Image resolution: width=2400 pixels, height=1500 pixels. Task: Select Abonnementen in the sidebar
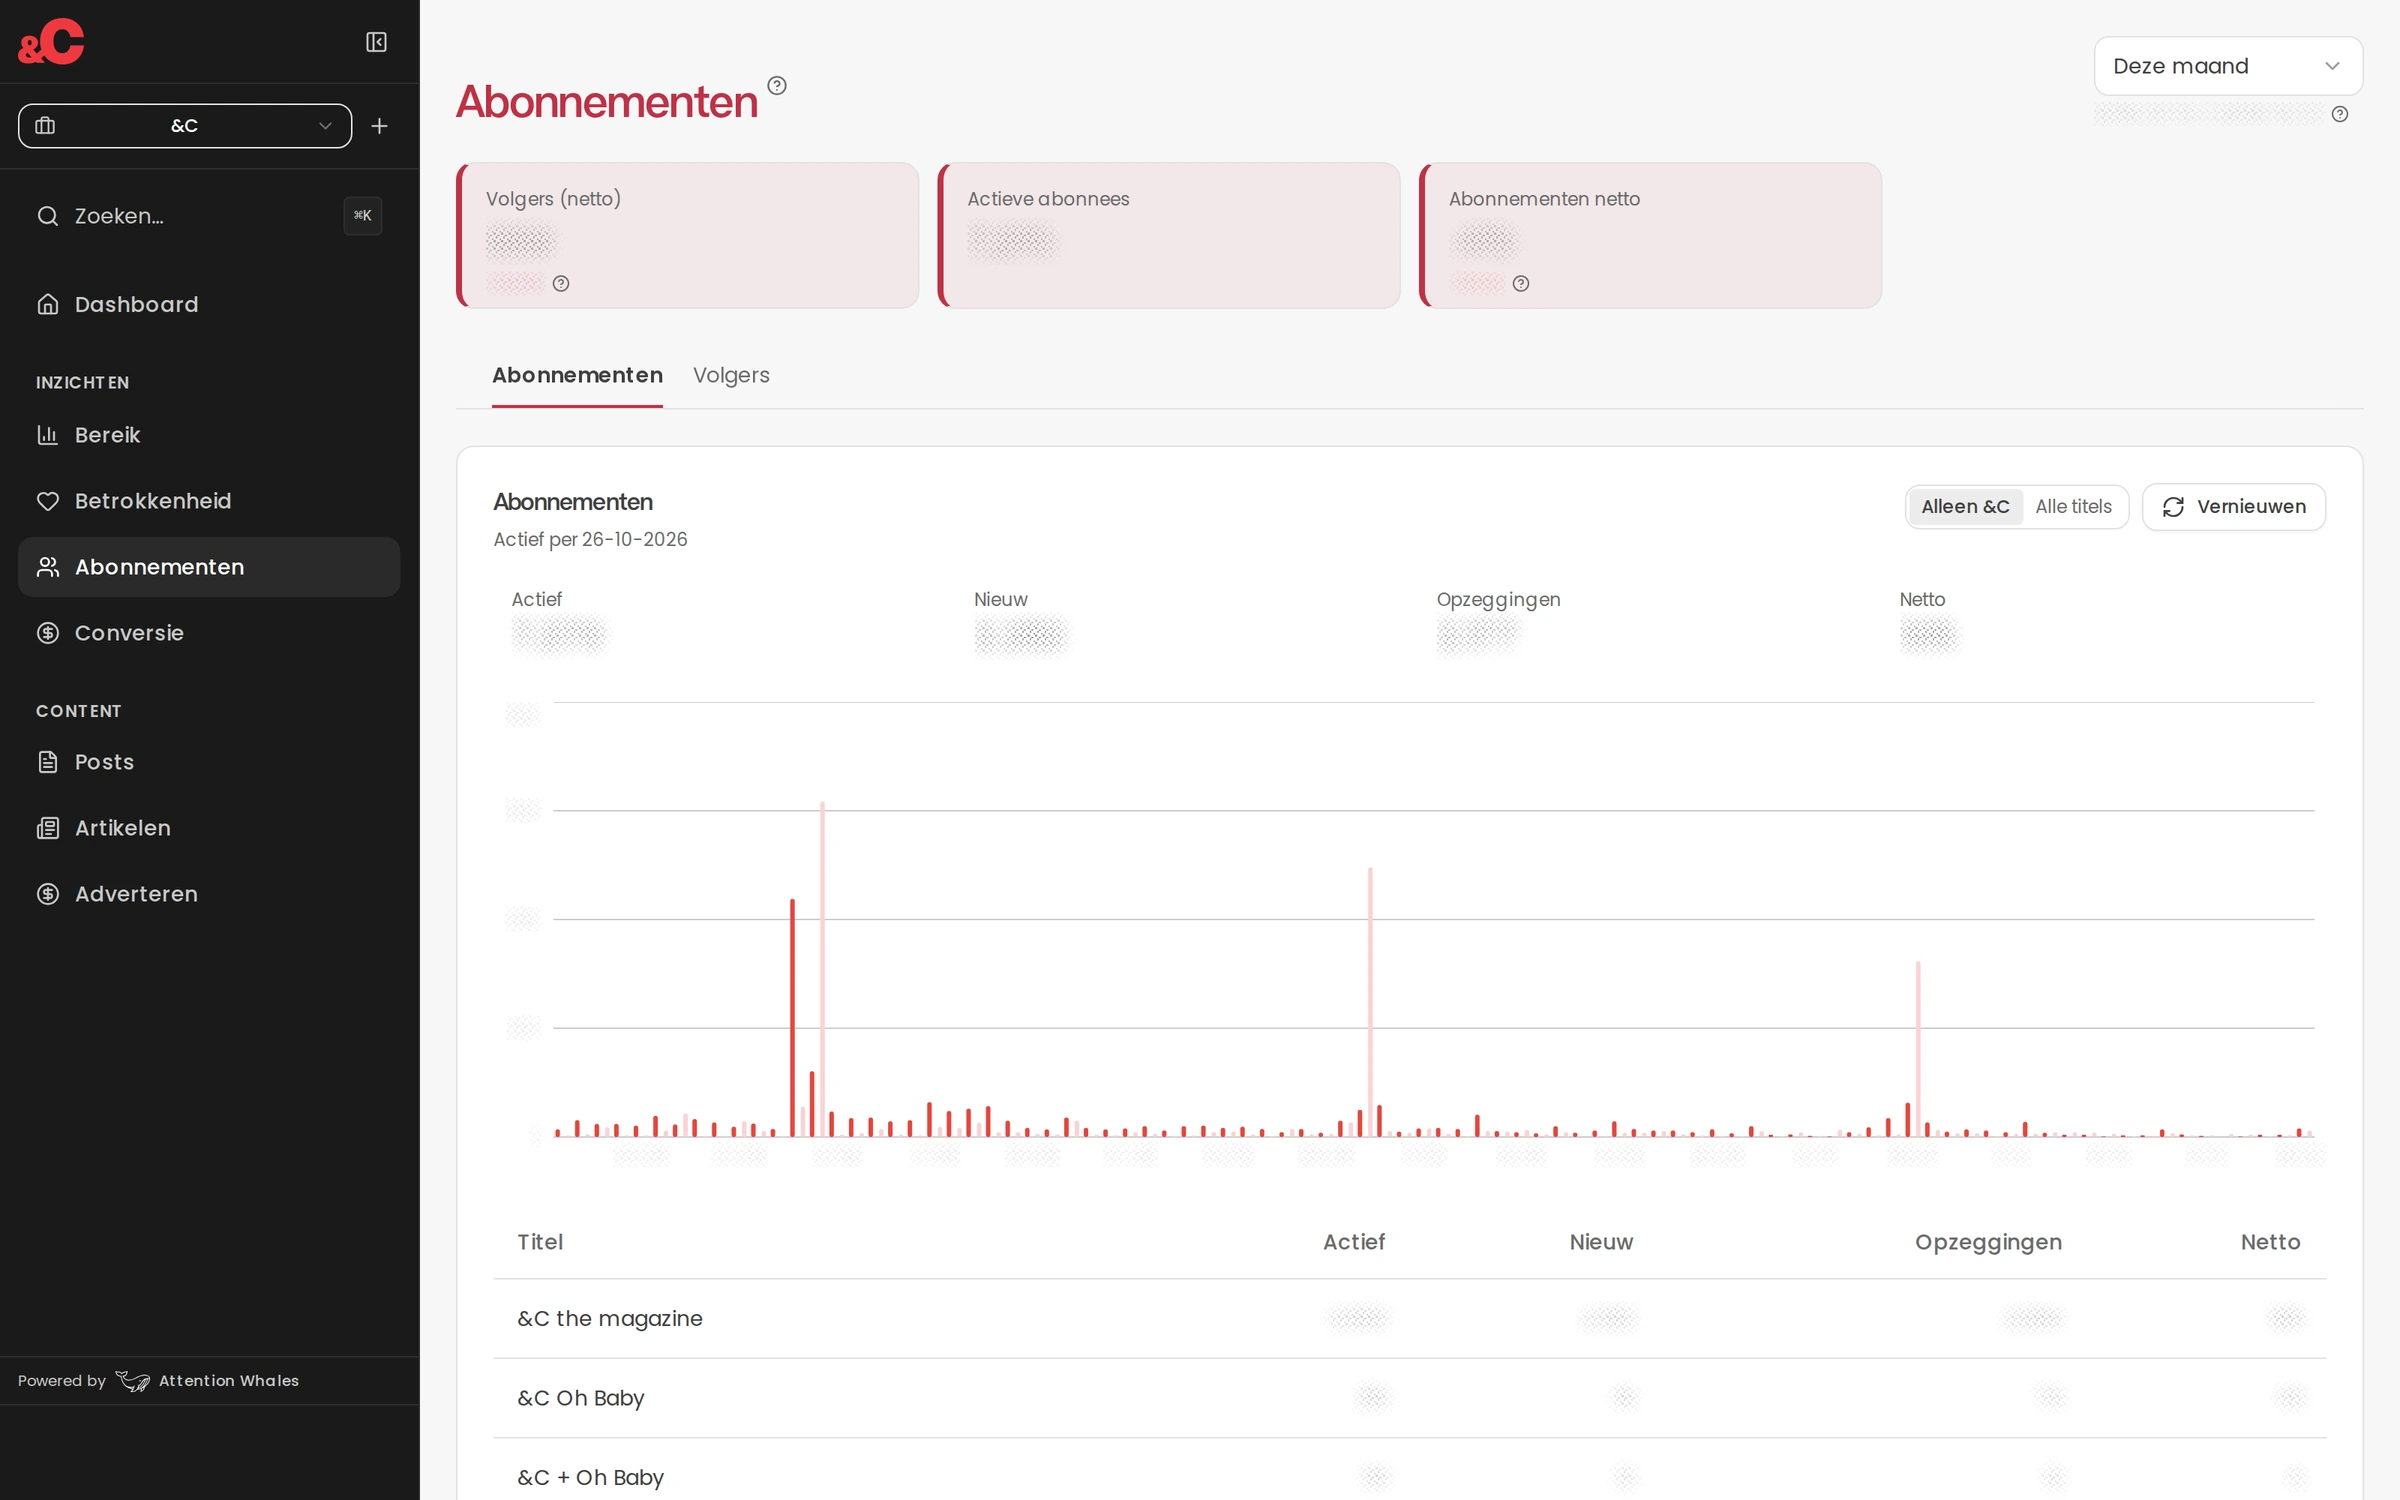coord(209,567)
